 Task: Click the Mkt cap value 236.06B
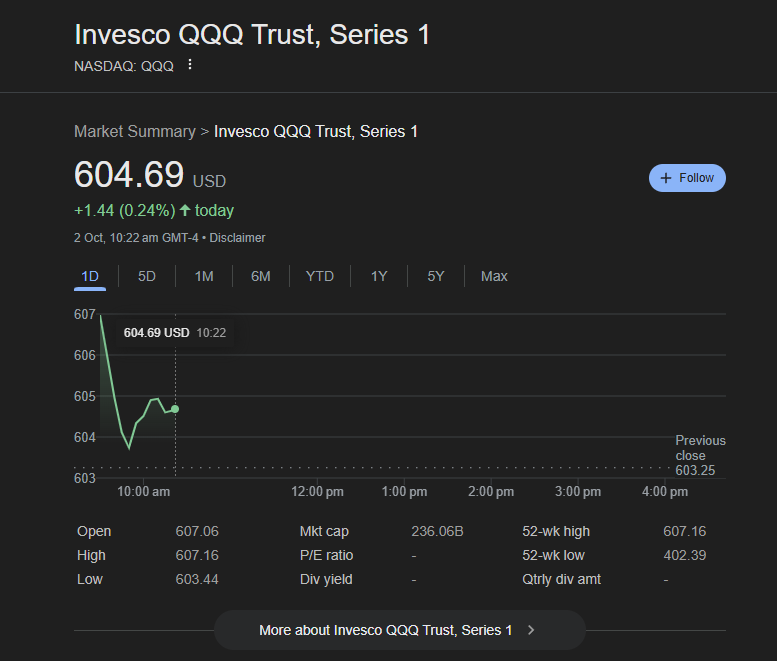click(x=437, y=531)
